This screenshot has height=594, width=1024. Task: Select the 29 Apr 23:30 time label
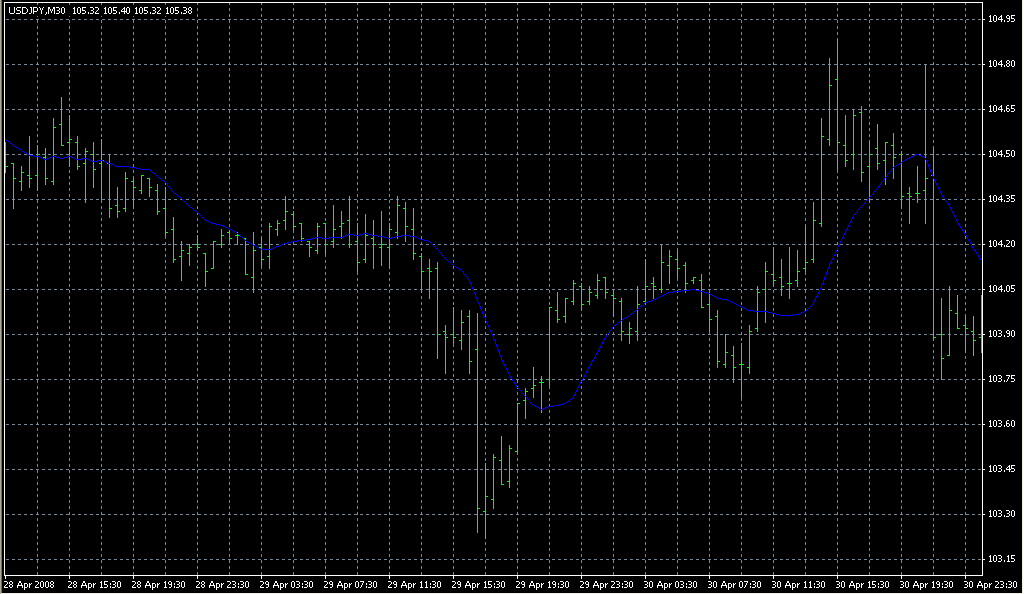click(608, 584)
